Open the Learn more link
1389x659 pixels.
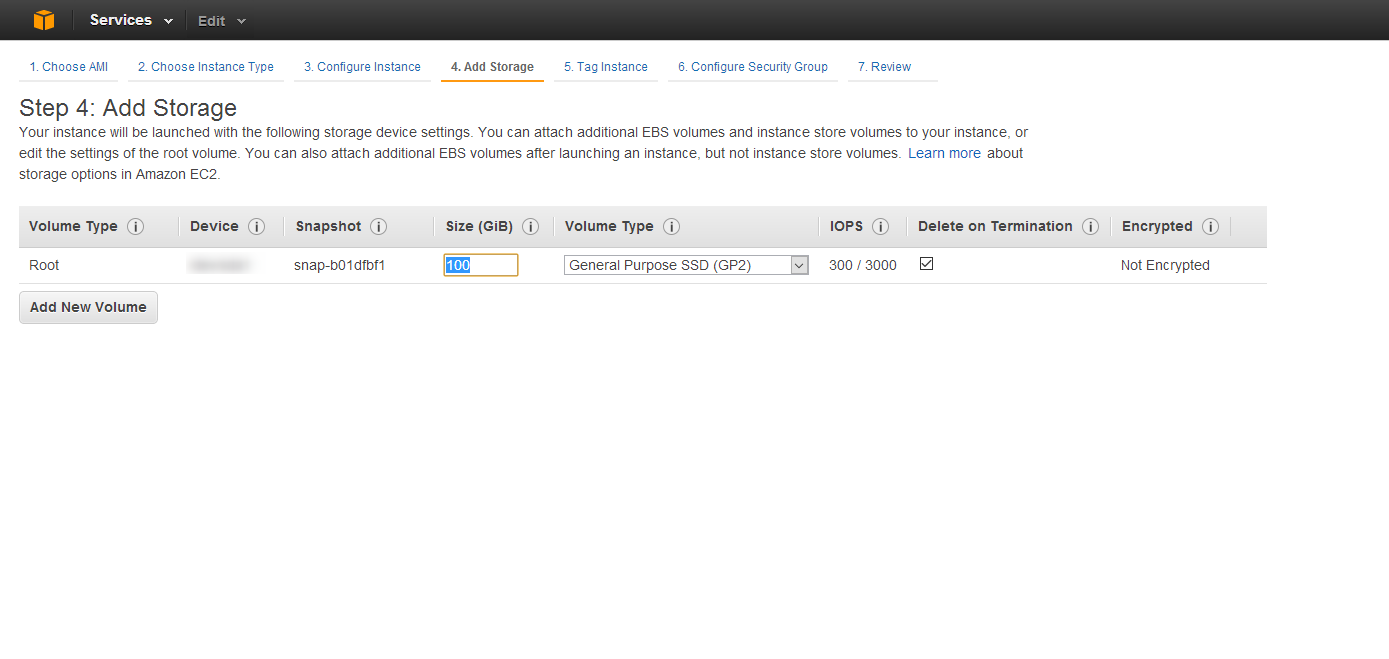click(944, 152)
